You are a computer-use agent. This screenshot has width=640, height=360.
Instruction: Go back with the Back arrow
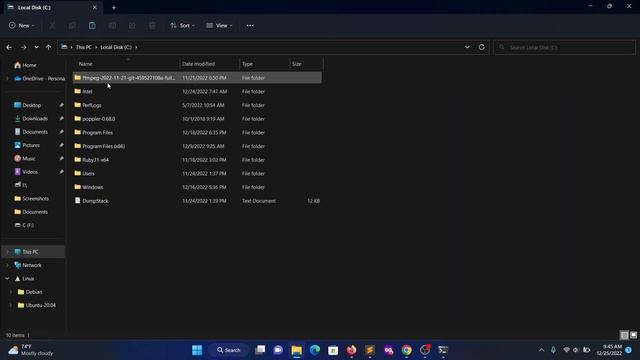click(x=9, y=47)
